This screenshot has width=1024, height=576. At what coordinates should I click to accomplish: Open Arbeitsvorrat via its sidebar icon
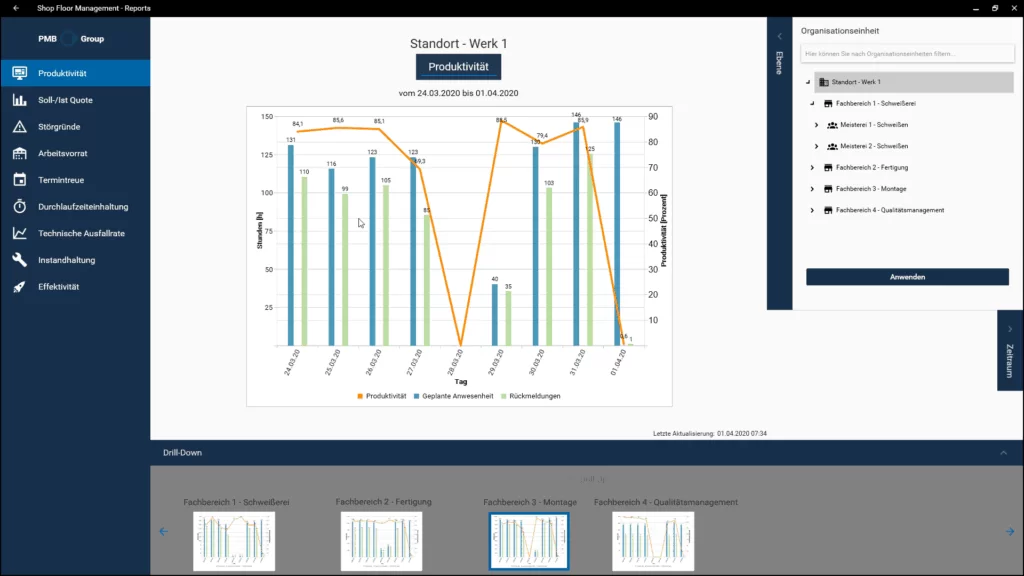tap(19, 154)
